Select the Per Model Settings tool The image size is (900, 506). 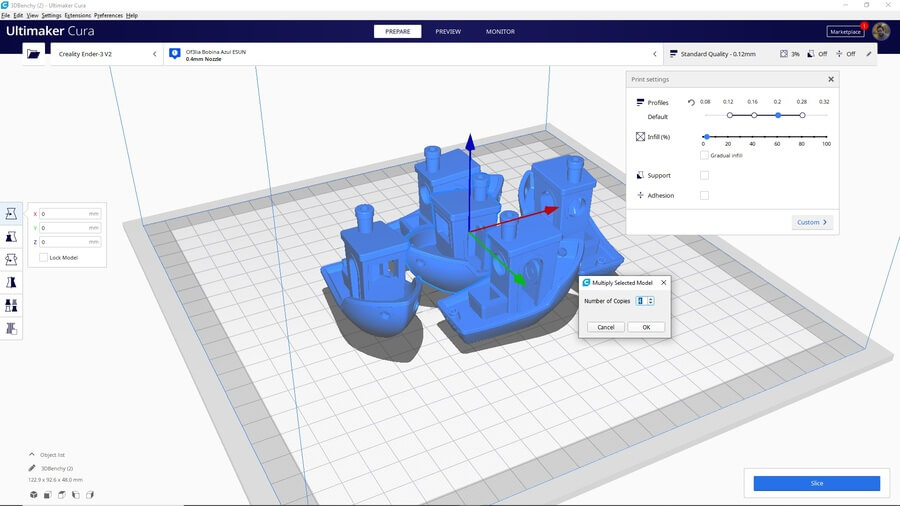coord(11,305)
